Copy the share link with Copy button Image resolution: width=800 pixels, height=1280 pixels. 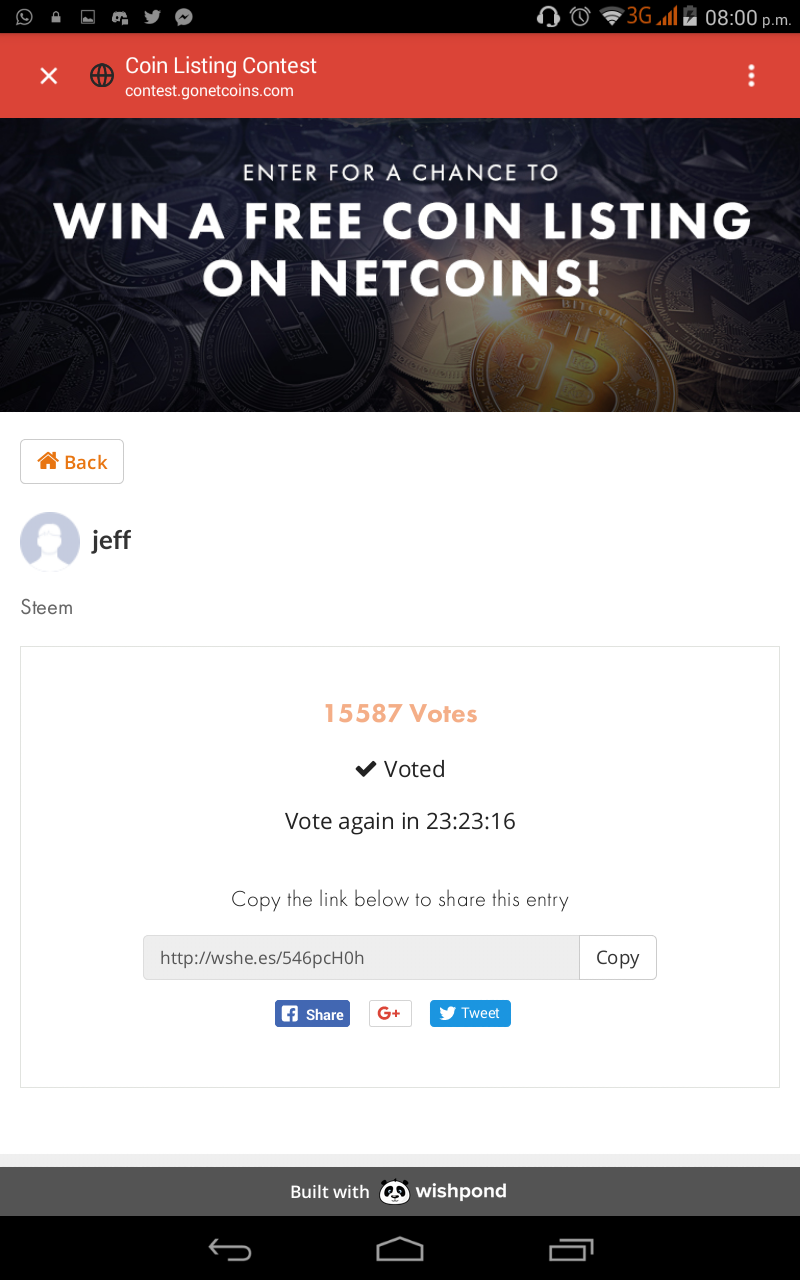[x=618, y=957]
